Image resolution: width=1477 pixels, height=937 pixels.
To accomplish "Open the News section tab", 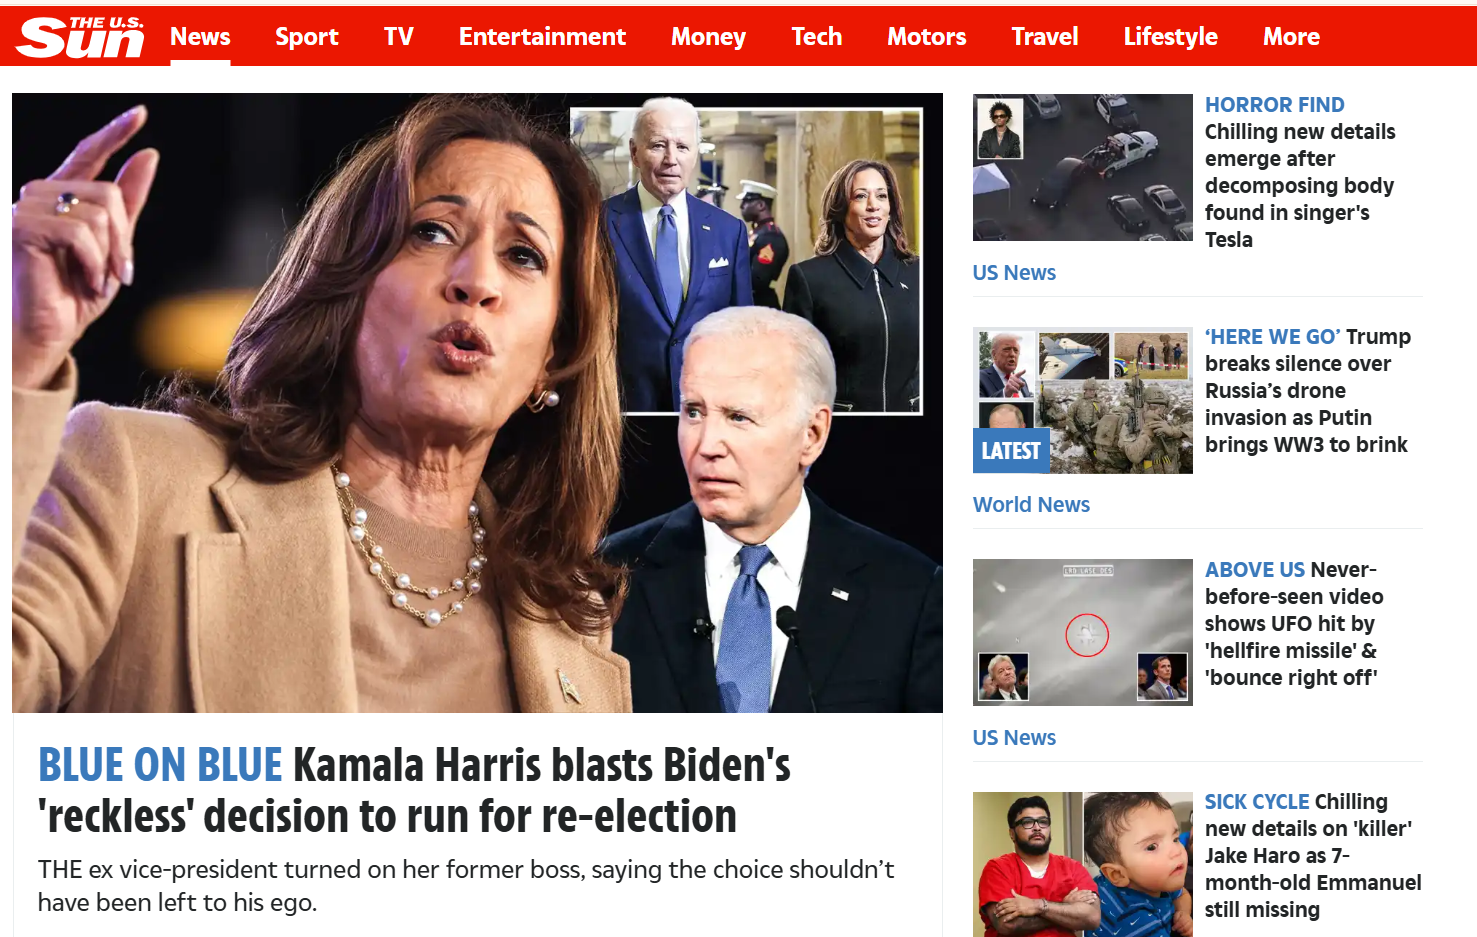I will (x=200, y=37).
